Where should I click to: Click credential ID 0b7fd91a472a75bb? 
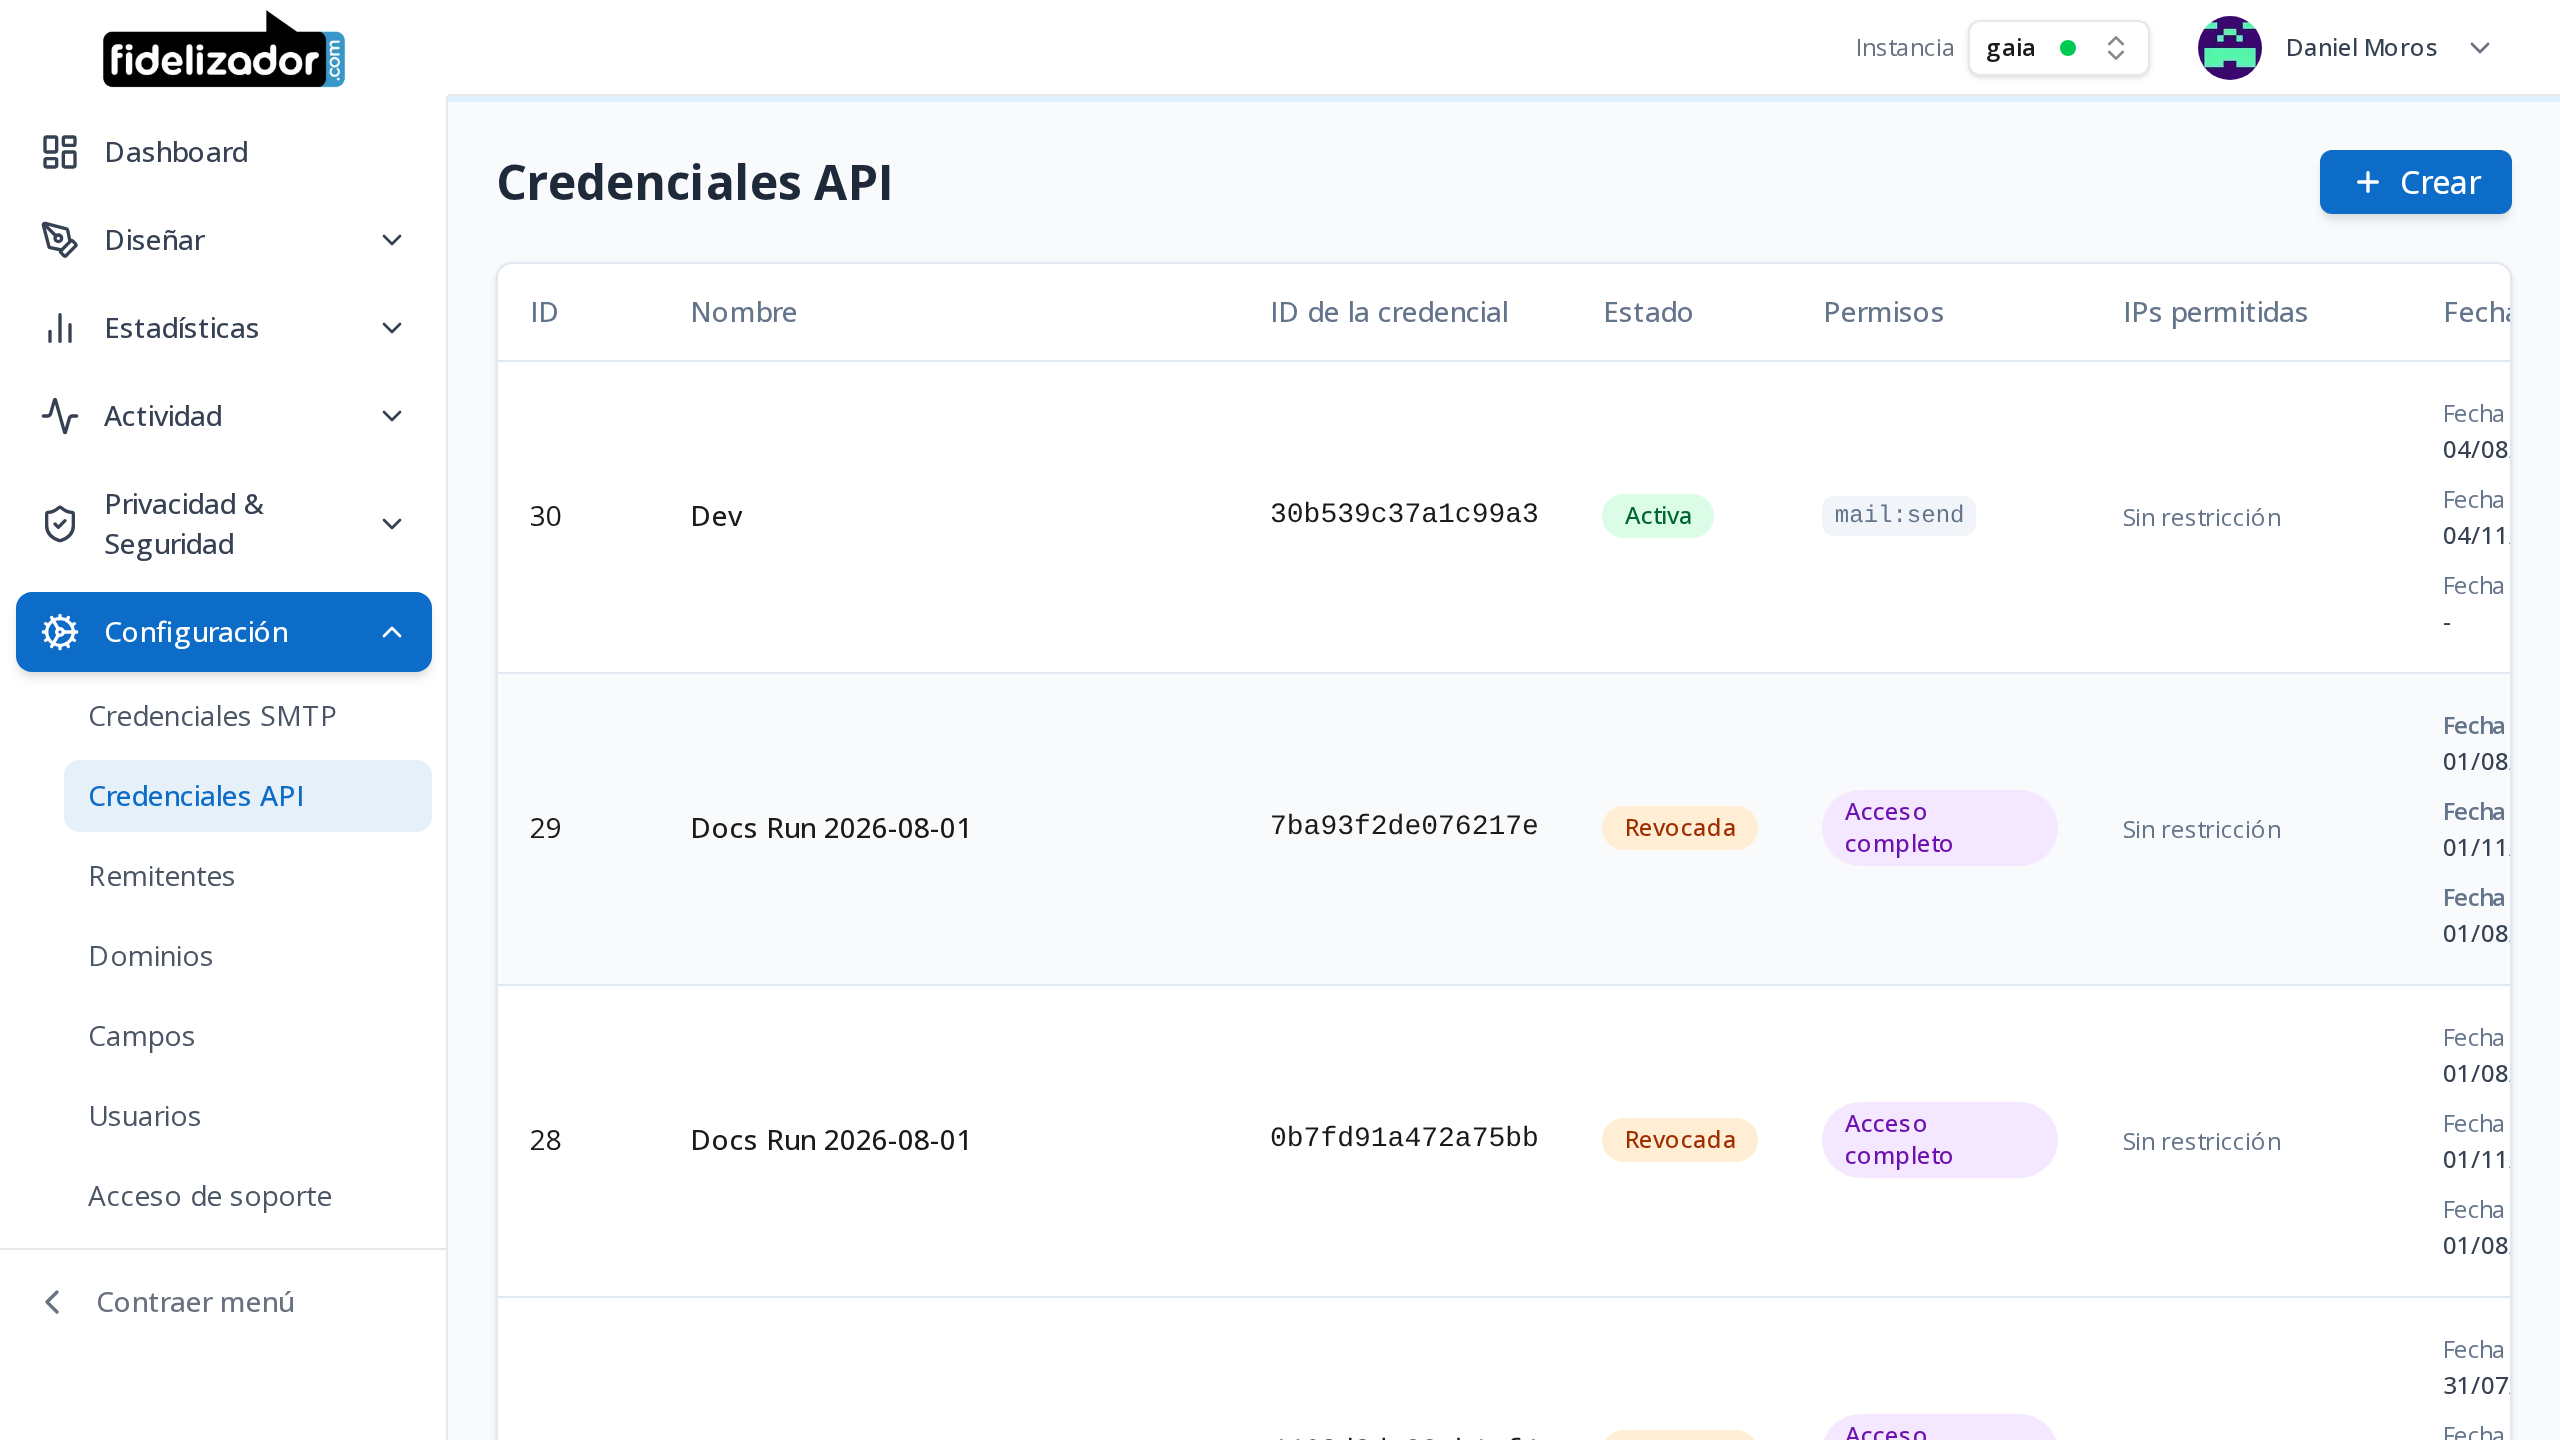point(1403,1138)
